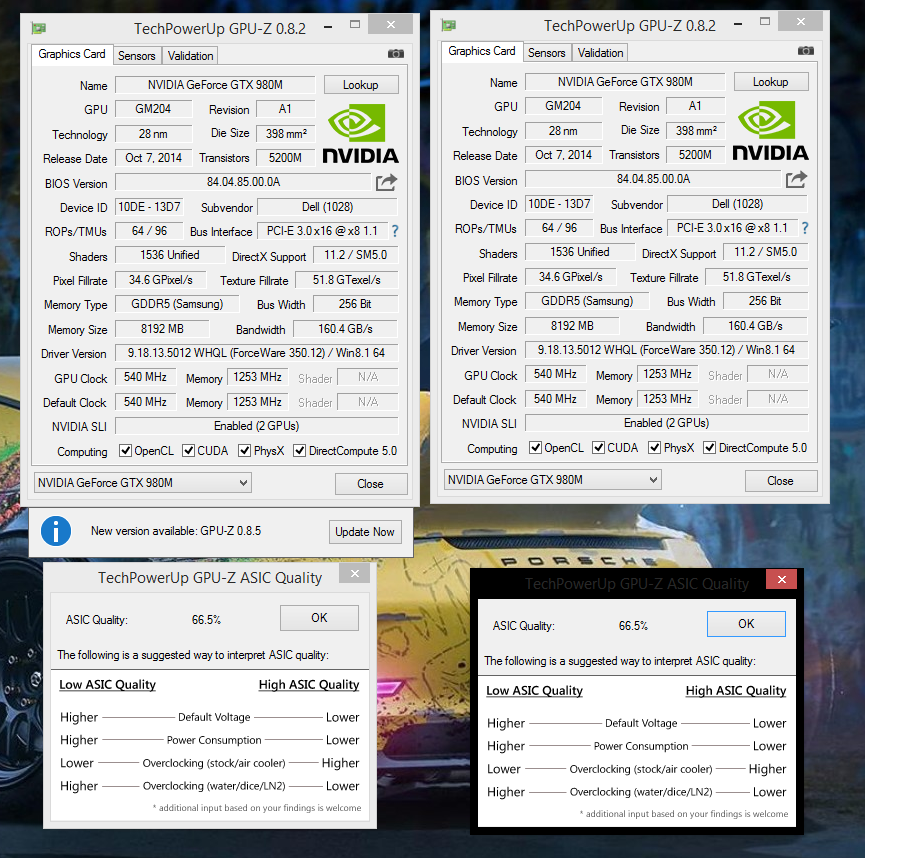Image resolution: width=901 pixels, height=858 pixels.
Task: Open Validation tab in left window
Action: [x=190, y=56]
